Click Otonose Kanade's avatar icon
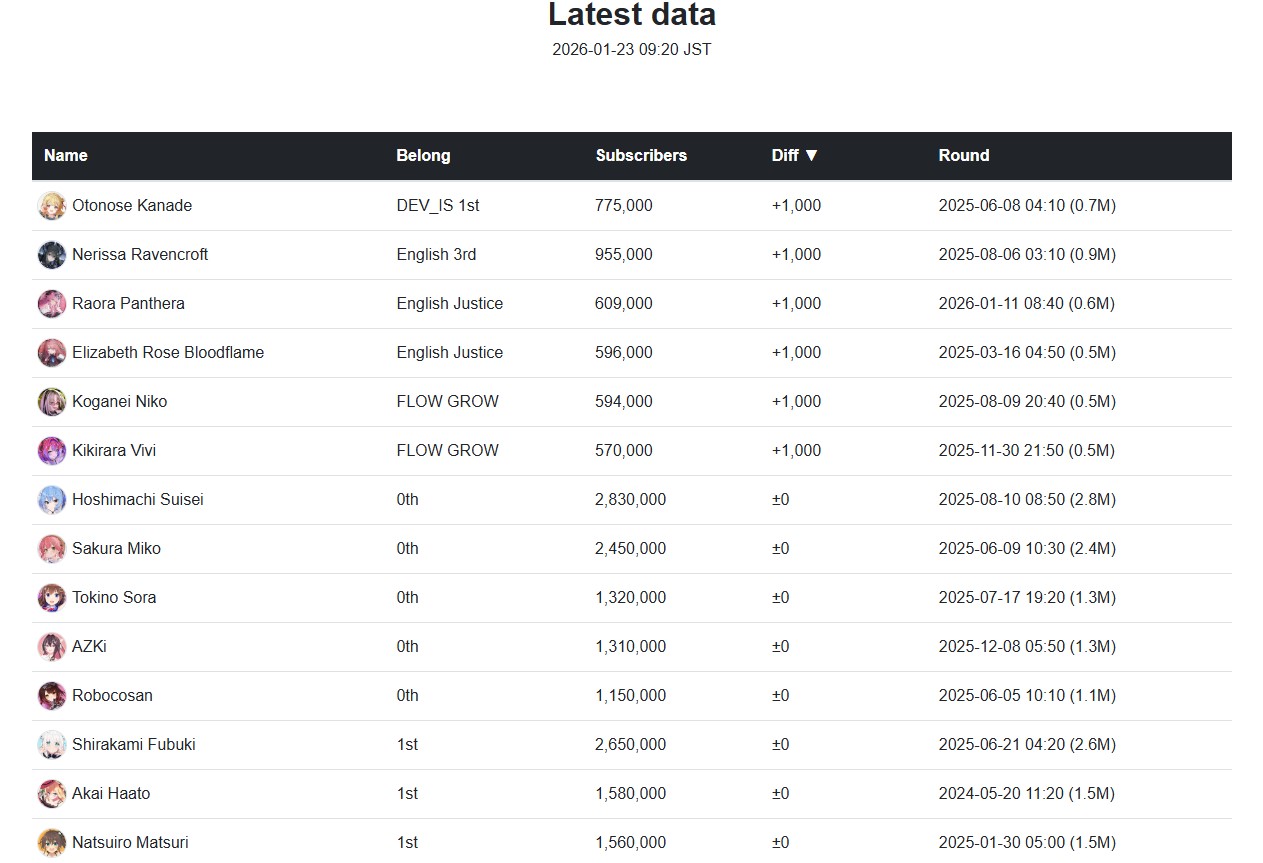 [52, 206]
